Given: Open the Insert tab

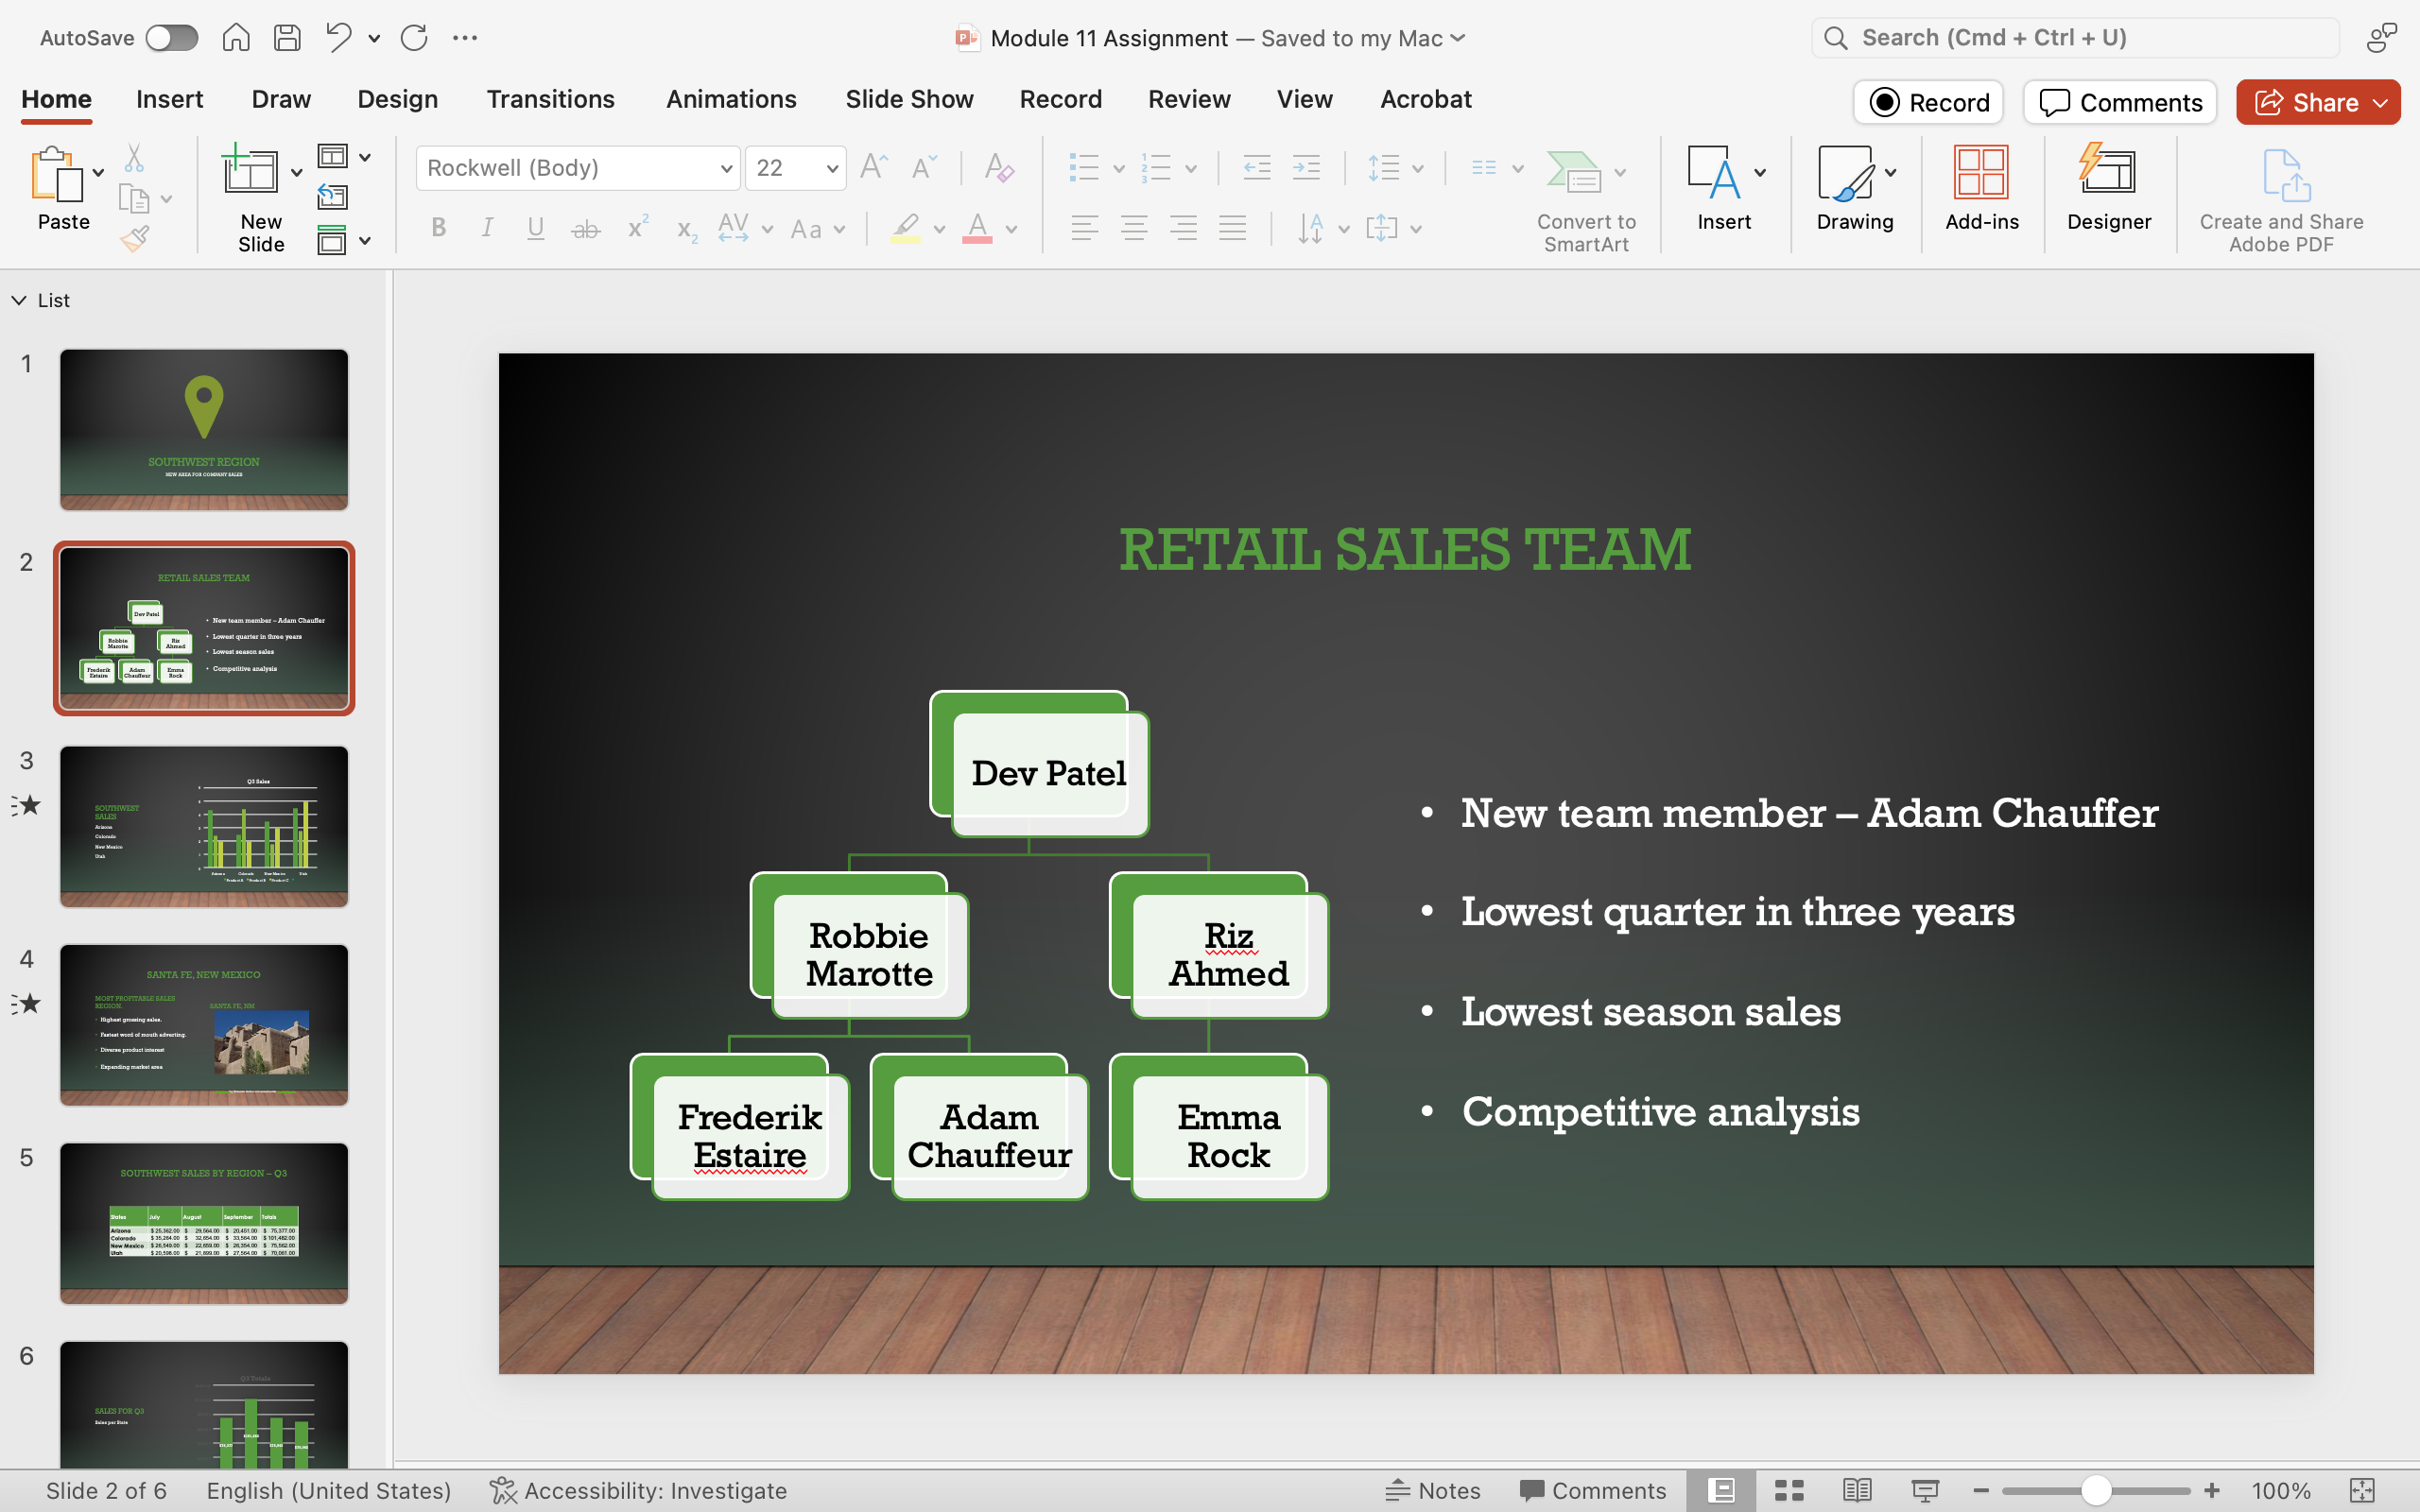Looking at the screenshot, I should pyautogui.click(x=169, y=99).
